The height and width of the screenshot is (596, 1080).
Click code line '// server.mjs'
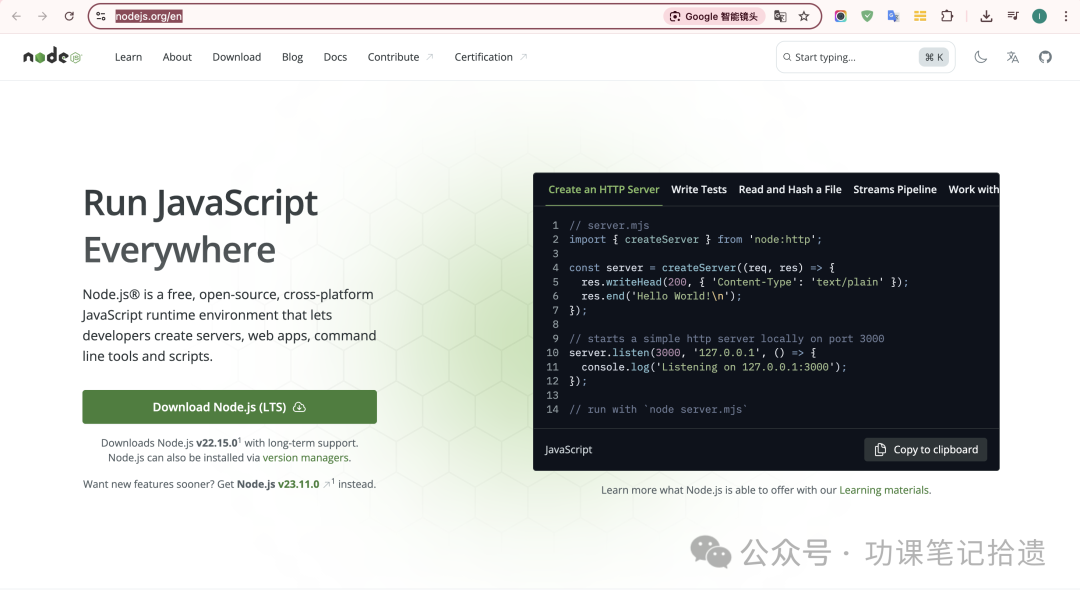coord(609,225)
